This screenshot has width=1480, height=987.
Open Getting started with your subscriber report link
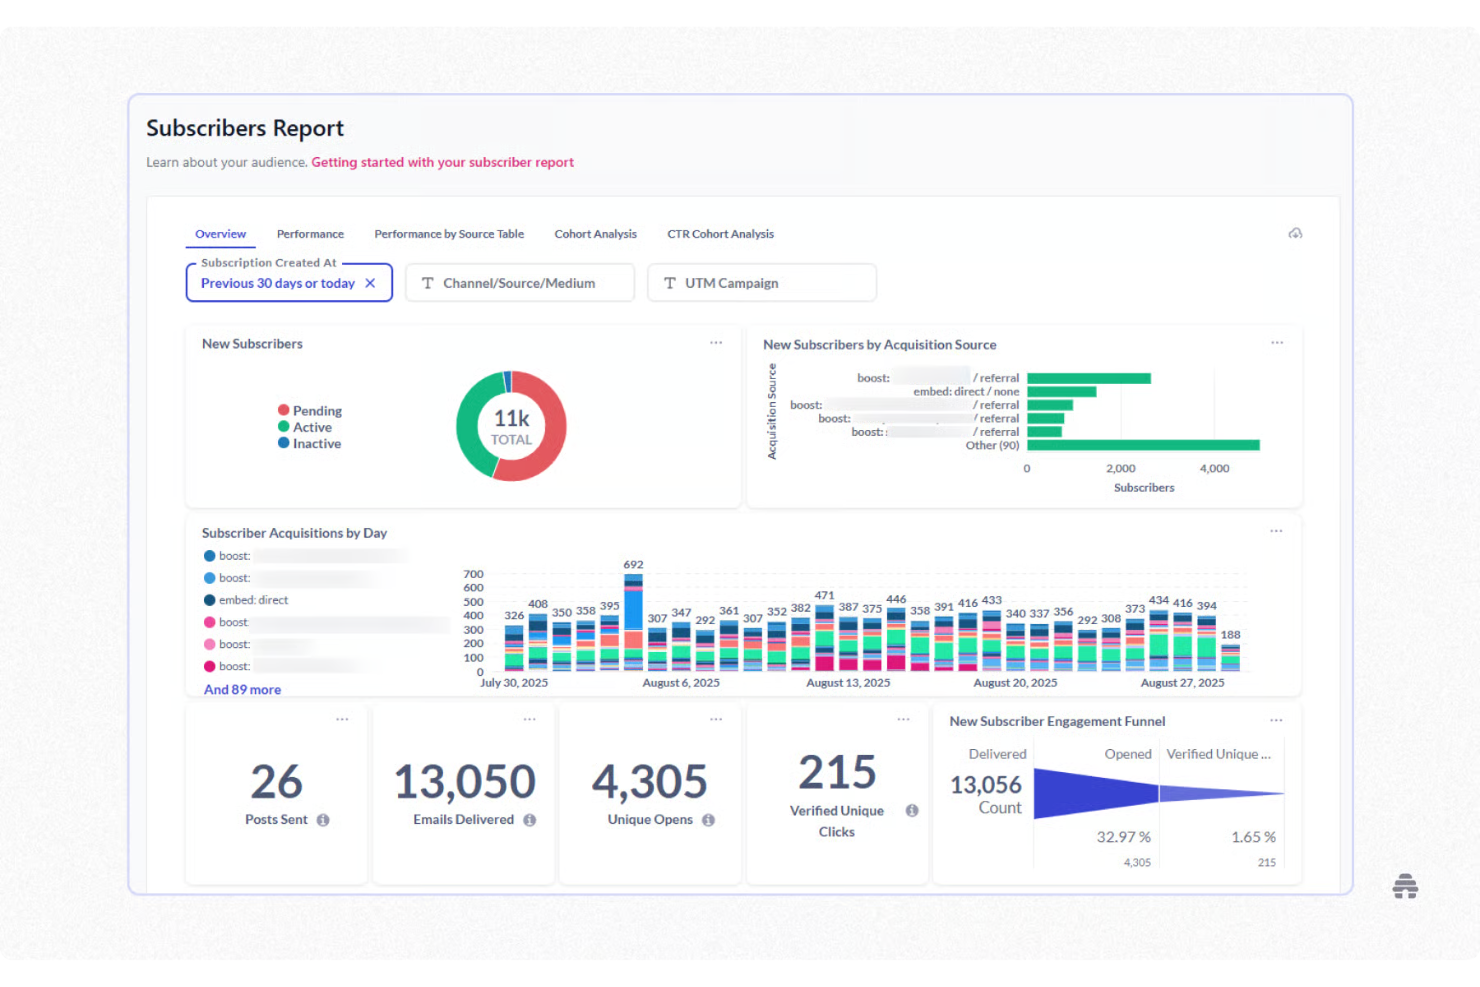tap(442, 162)
